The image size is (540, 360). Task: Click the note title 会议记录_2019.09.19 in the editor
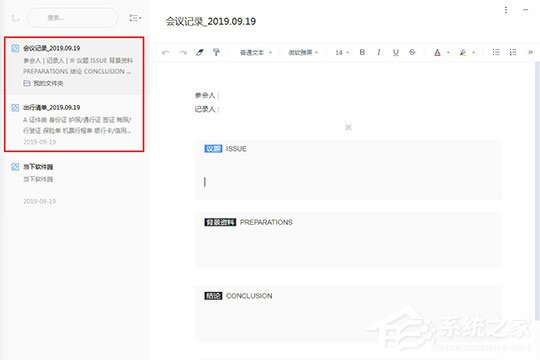pyautogui.click(x=210, y=21)
